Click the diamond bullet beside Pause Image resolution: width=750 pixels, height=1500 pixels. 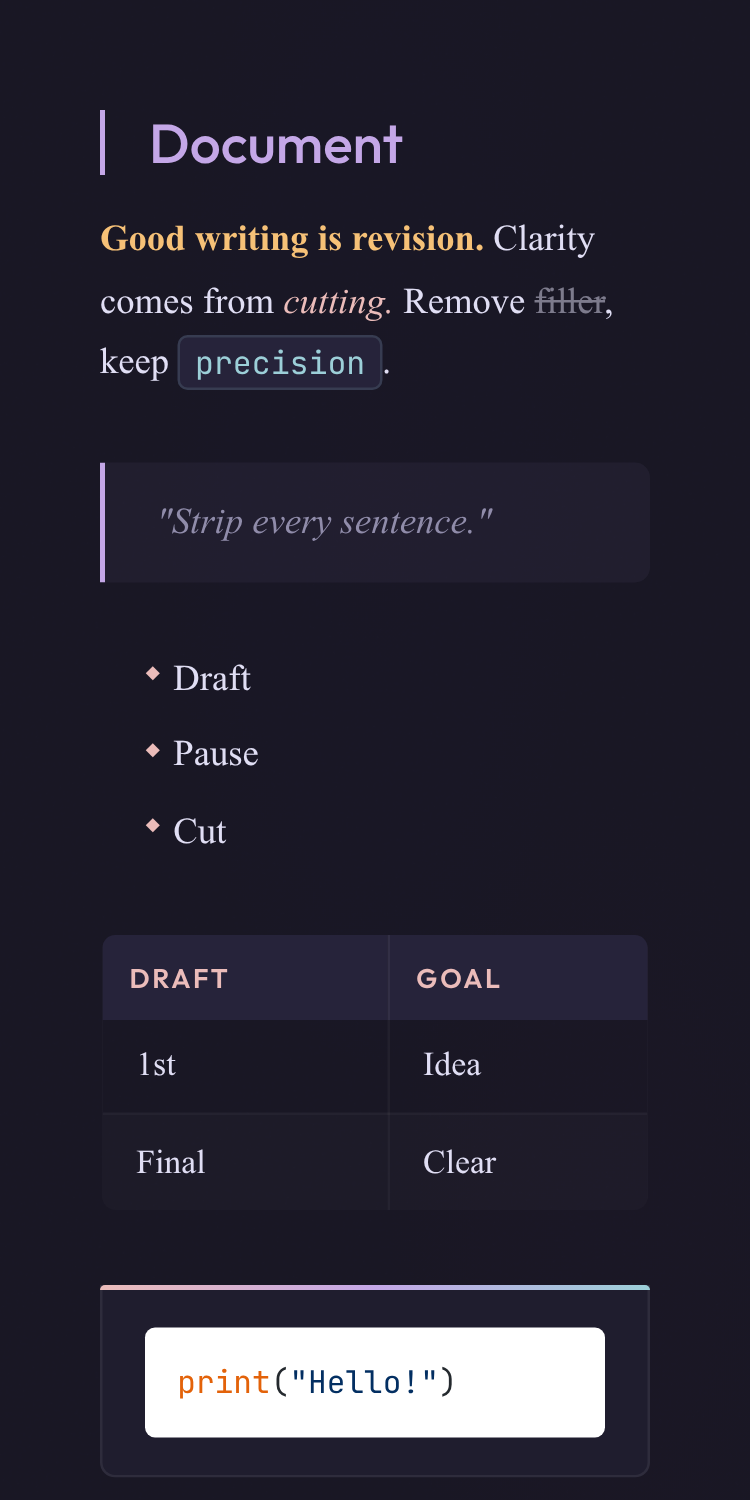[153, 750]
